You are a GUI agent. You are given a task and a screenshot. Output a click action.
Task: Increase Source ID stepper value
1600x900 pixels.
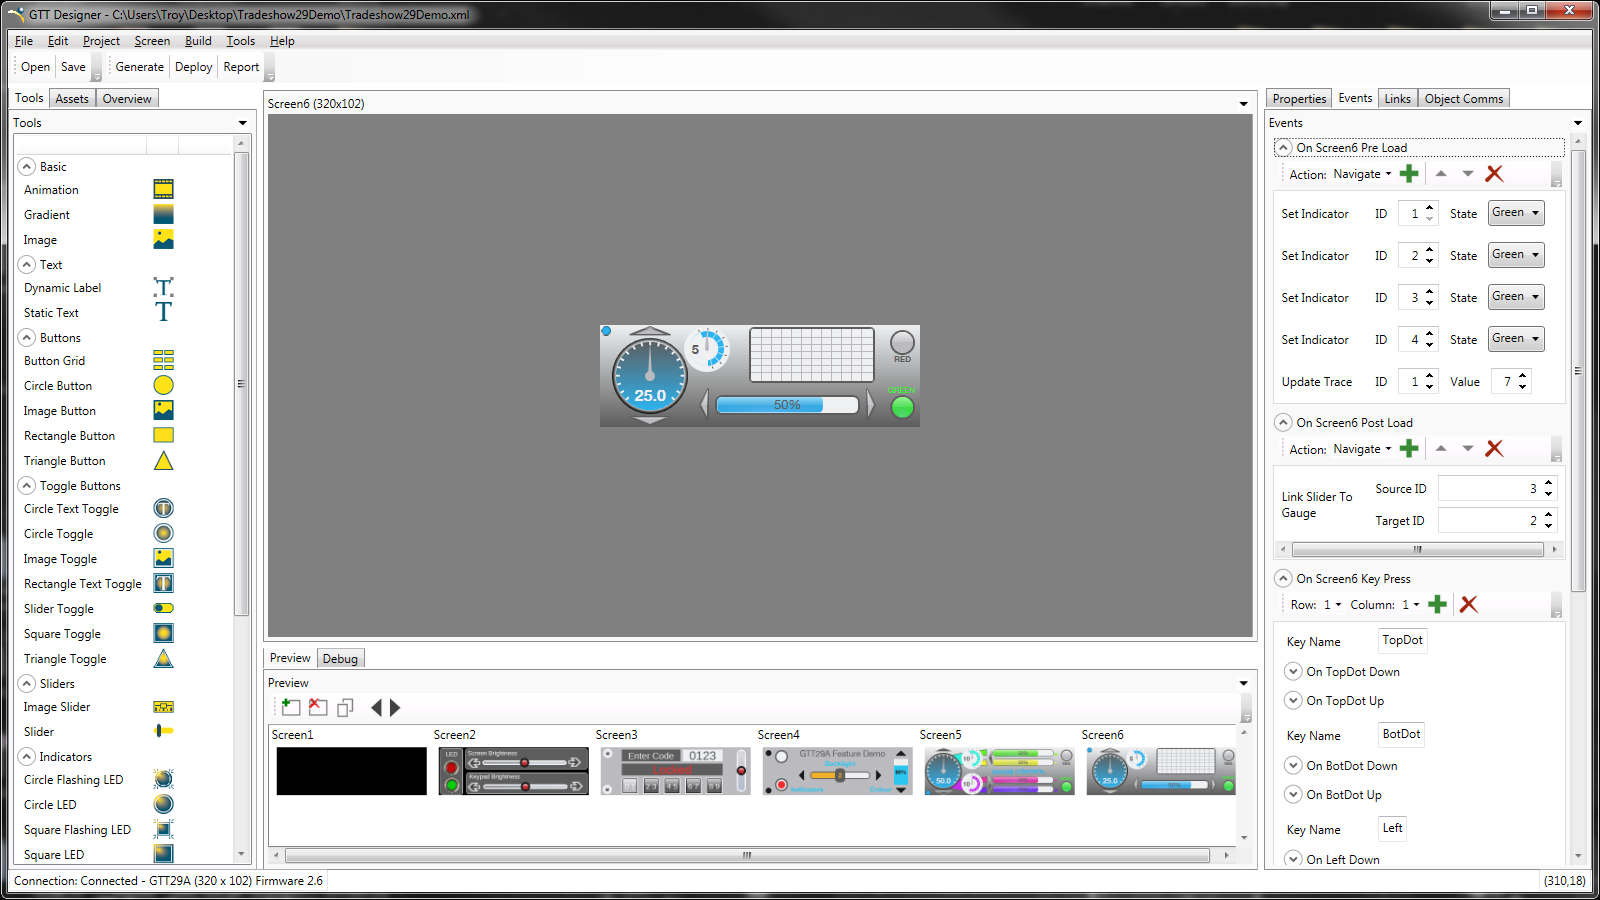click(x=1549, y=483)
